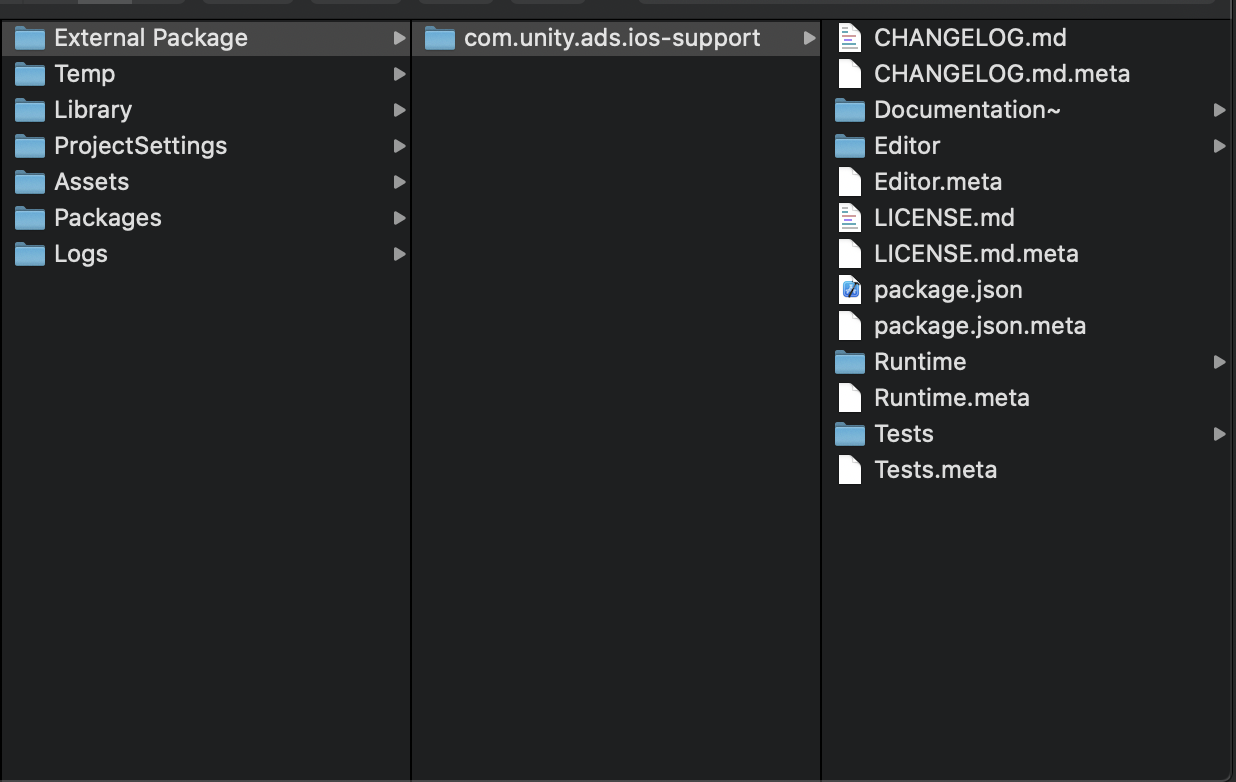Click the Library folder icon
Viewport: 1236px width, 782px height.
pos(30,110)
